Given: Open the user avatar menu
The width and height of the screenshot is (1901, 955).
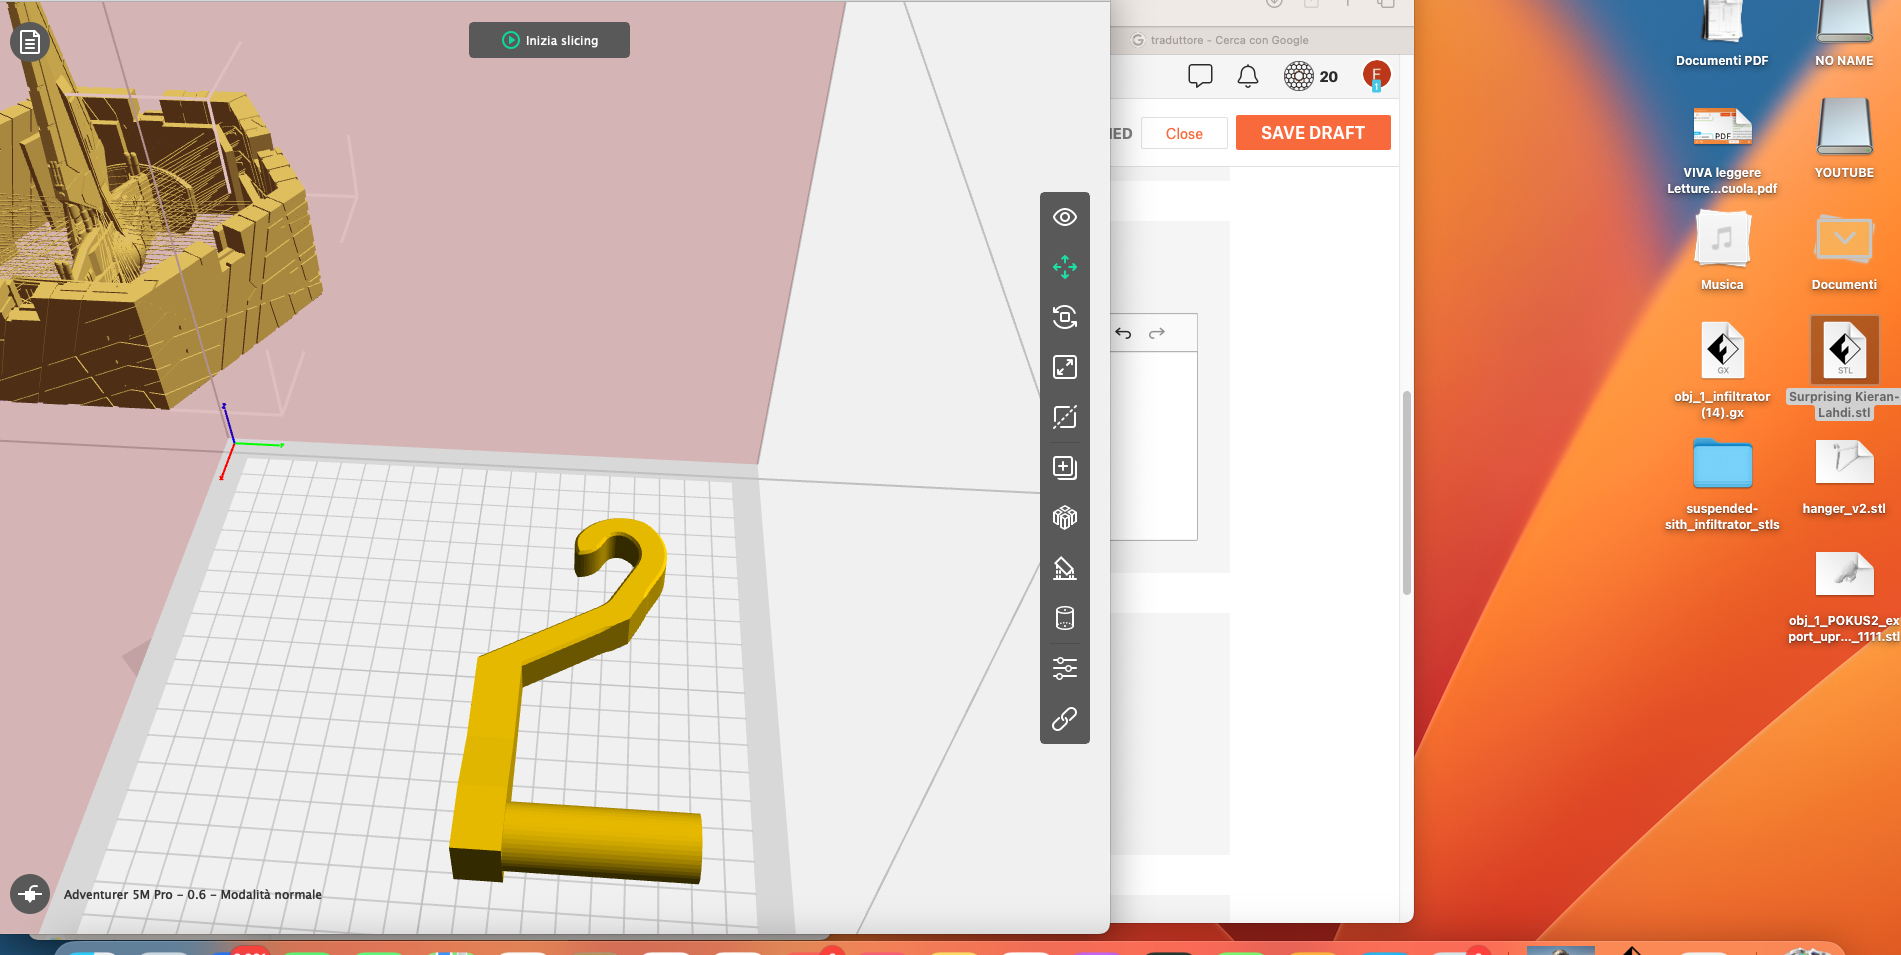Looking at the screenshot, I should tap(1376, 75).
